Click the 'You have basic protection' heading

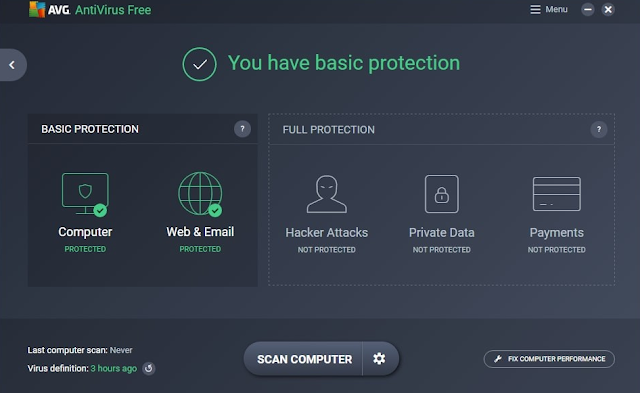point(344,63)
